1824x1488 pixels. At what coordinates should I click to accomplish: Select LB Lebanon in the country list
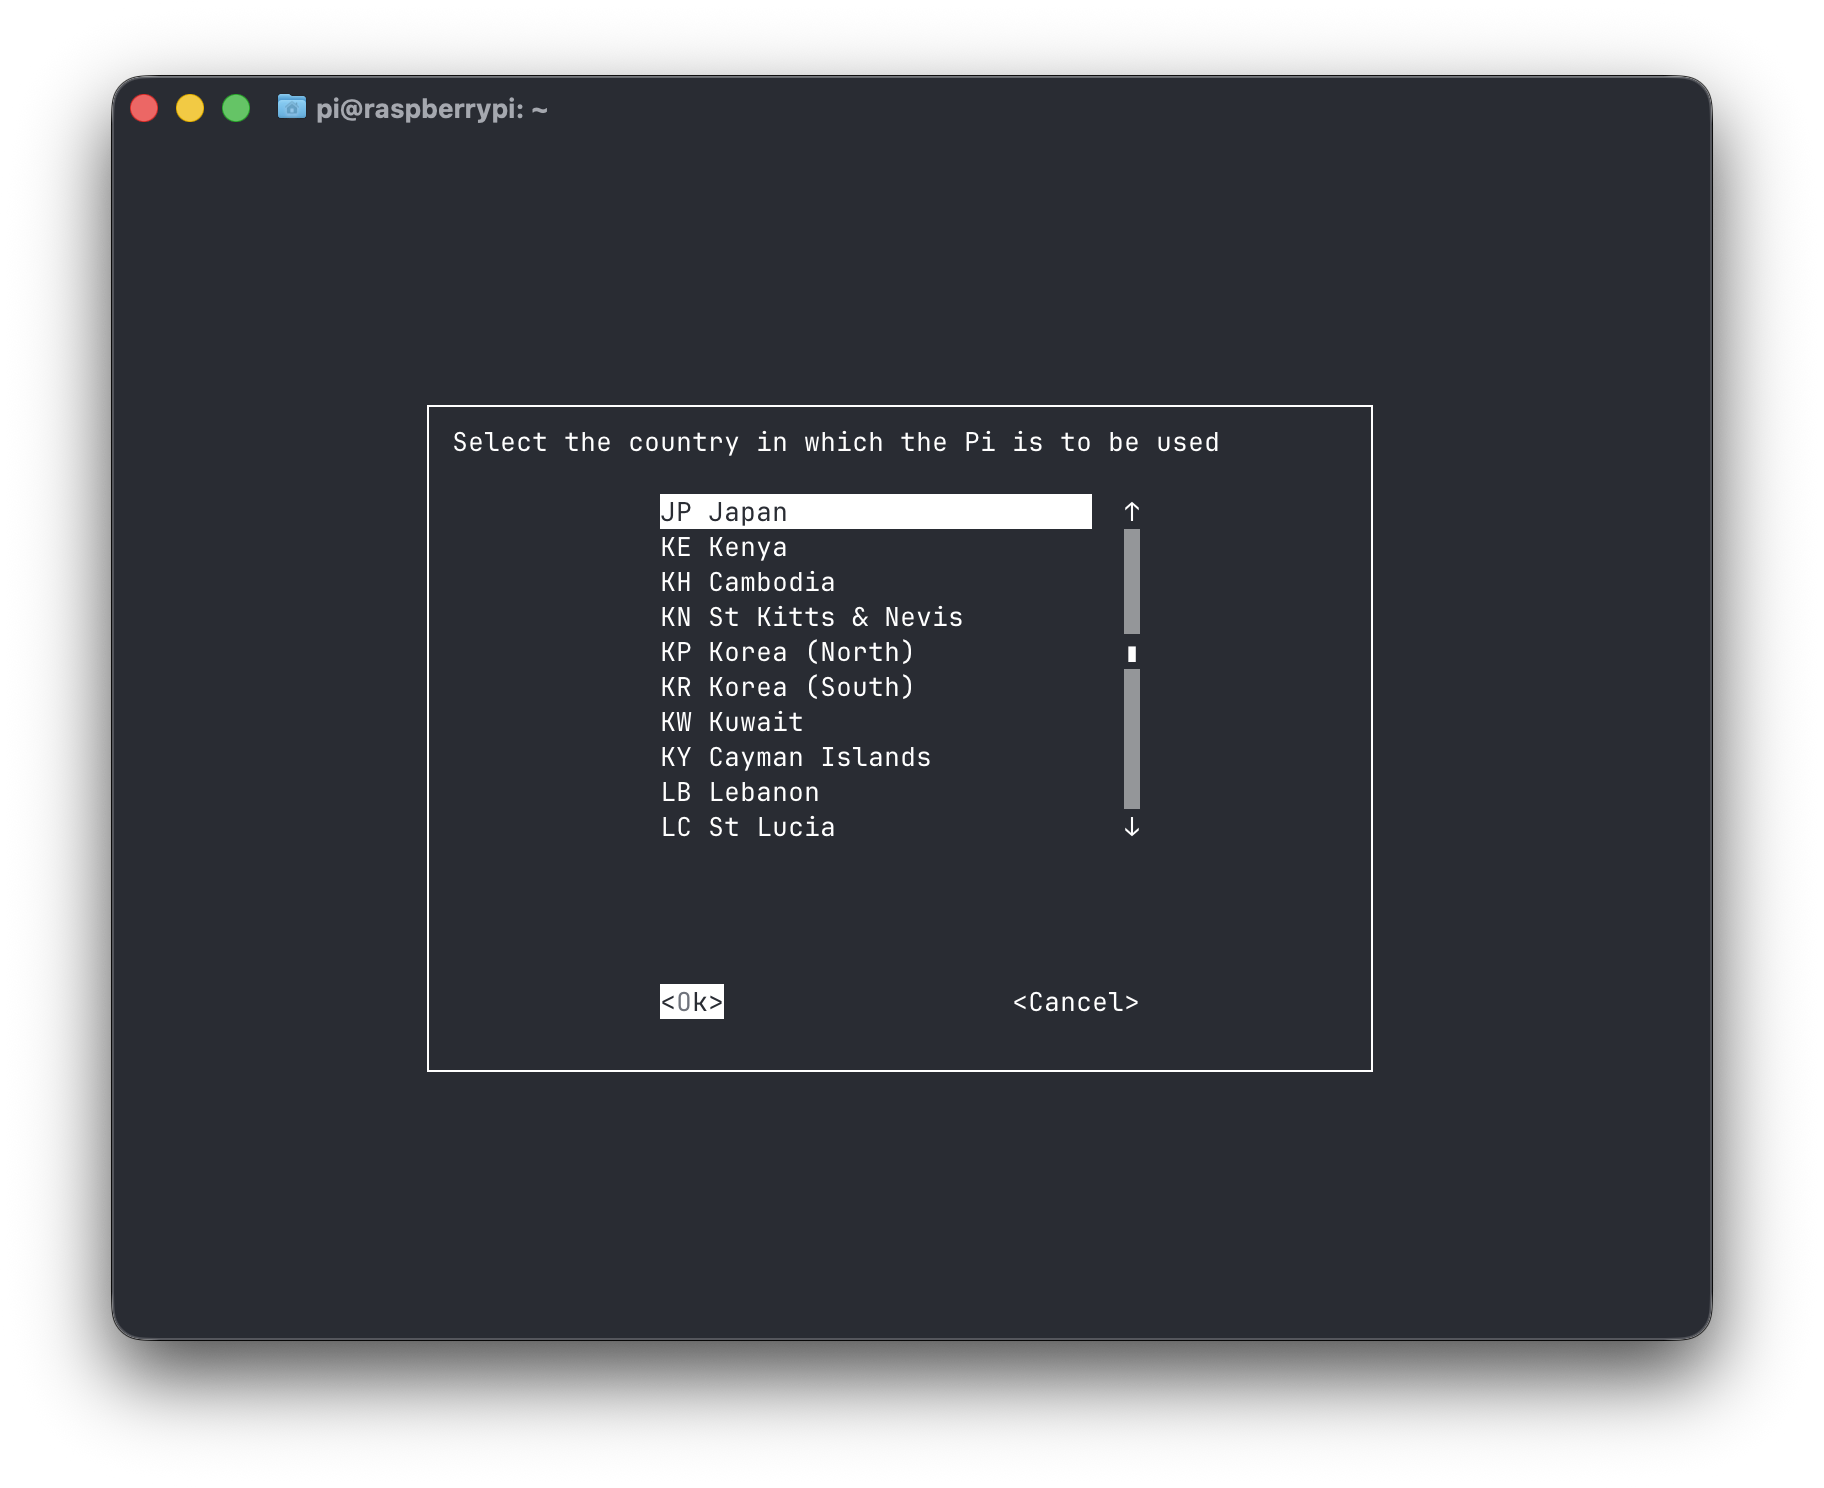click(x=739, y=791)
